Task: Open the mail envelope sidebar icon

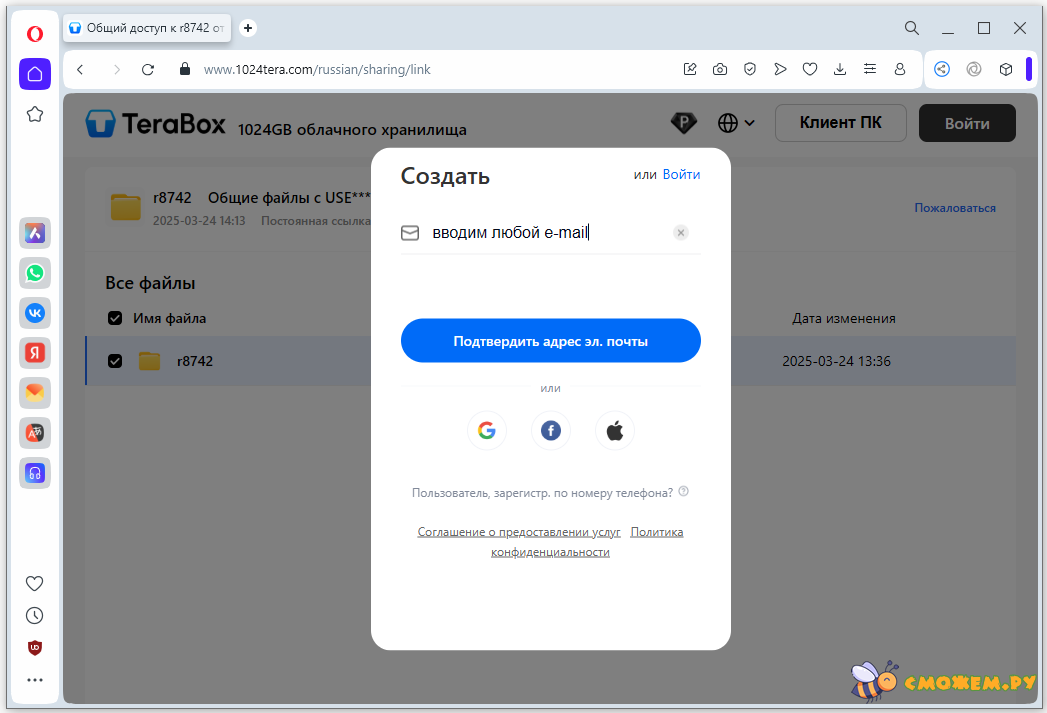Action: [x=35, y=393]
